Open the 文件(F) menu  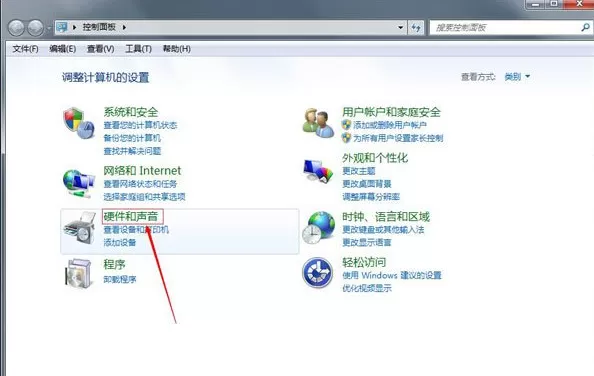[25, 49]
